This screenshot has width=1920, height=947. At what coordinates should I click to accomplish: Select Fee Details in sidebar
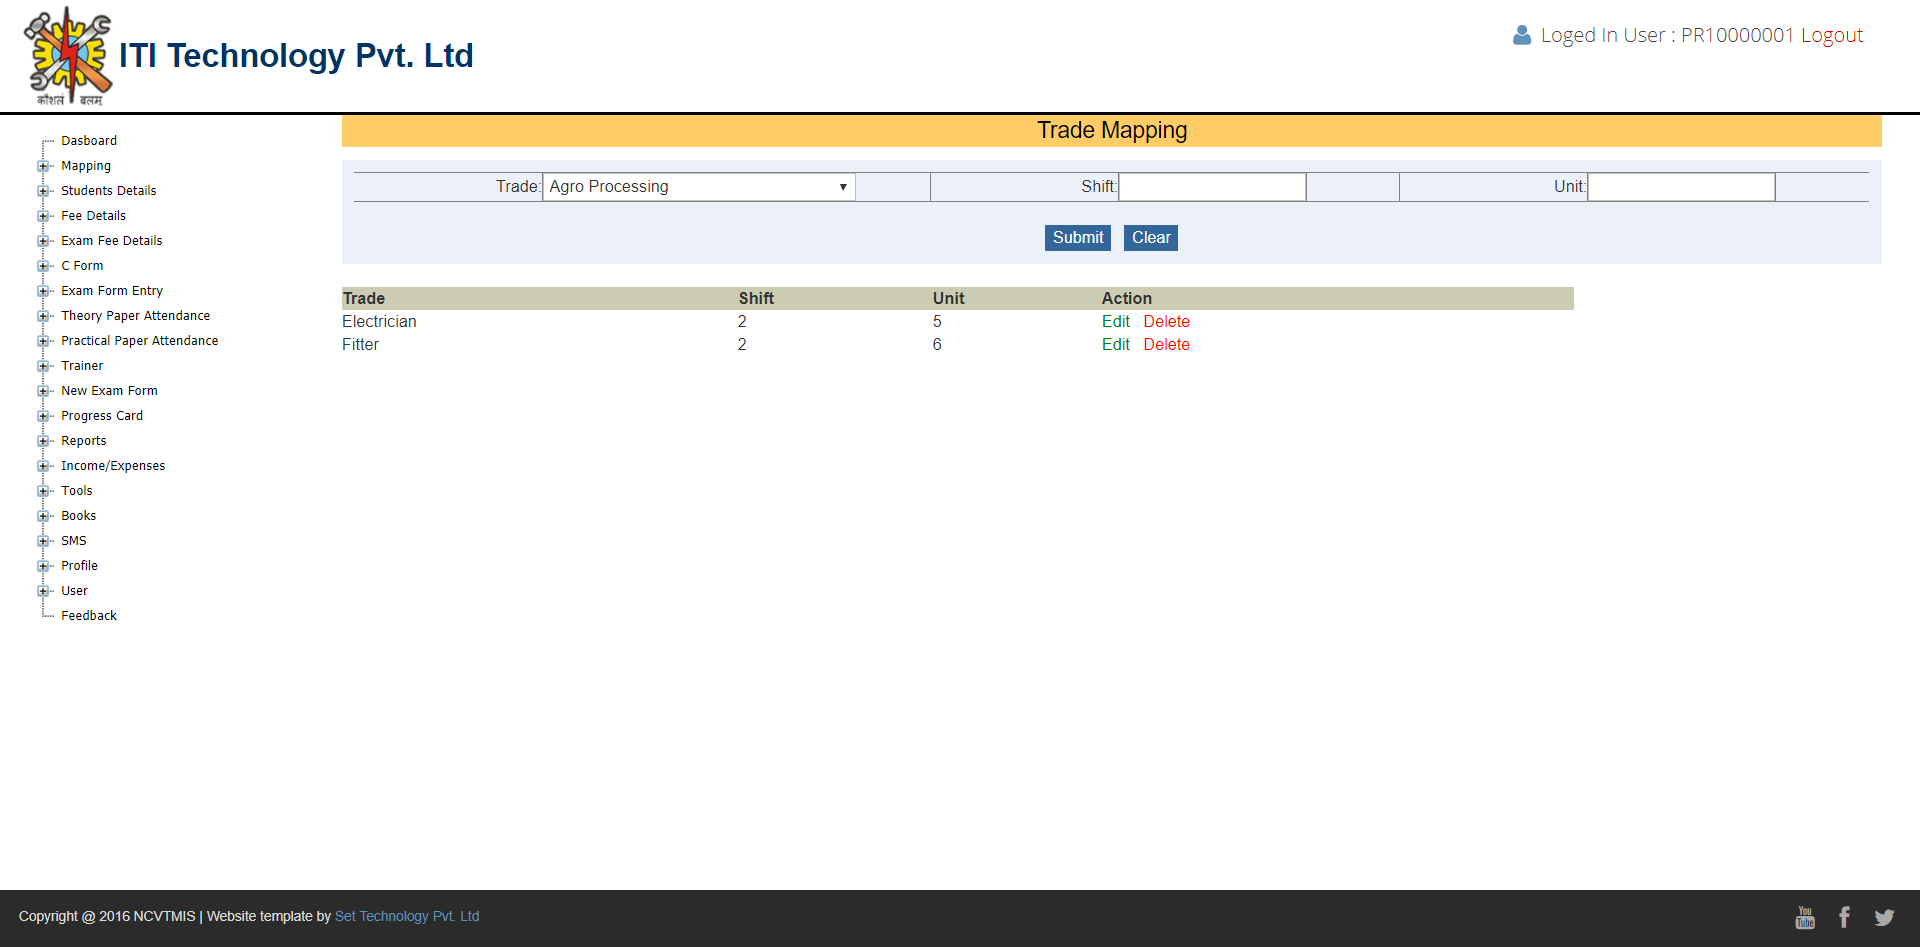pos(93,216)
